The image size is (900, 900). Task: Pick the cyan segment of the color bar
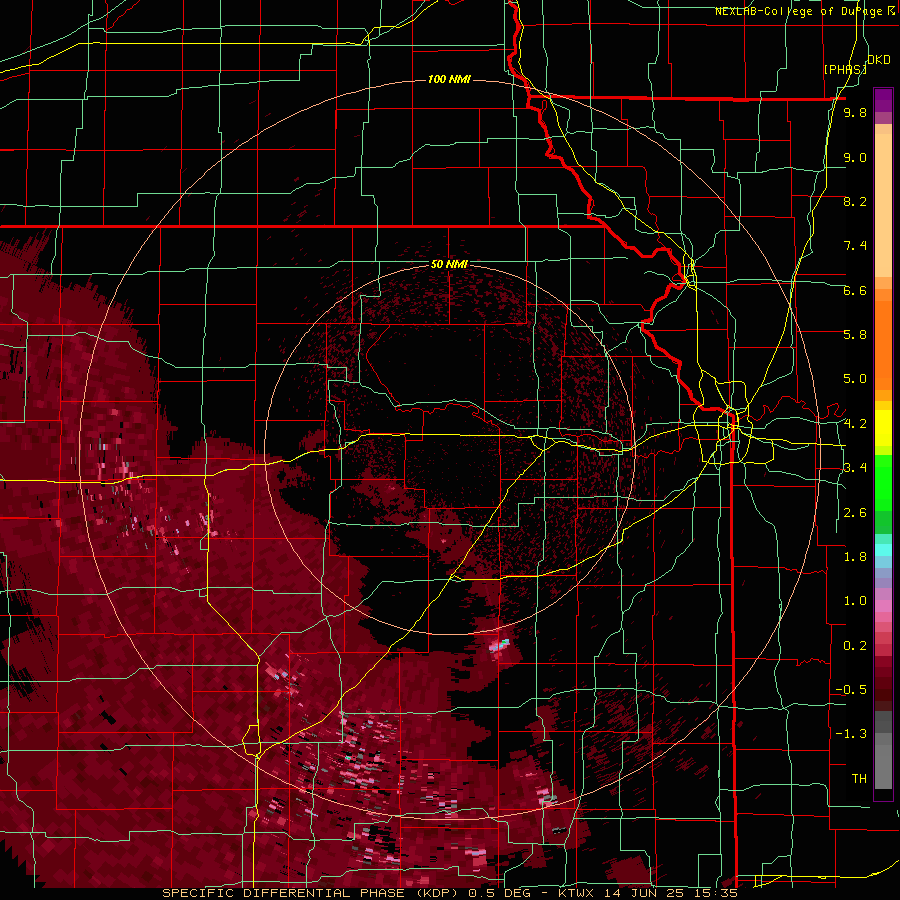pos(883,550)
